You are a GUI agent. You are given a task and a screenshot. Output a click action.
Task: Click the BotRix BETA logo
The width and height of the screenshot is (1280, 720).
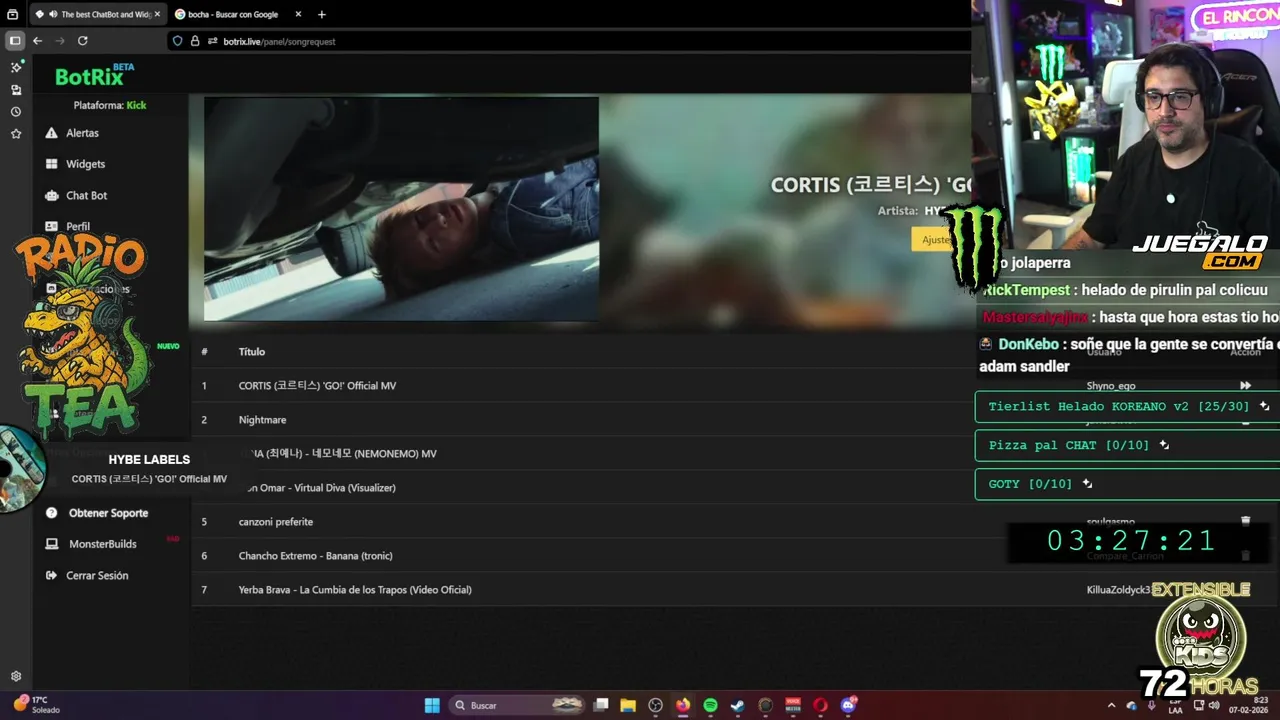click(x=93, y=75)
